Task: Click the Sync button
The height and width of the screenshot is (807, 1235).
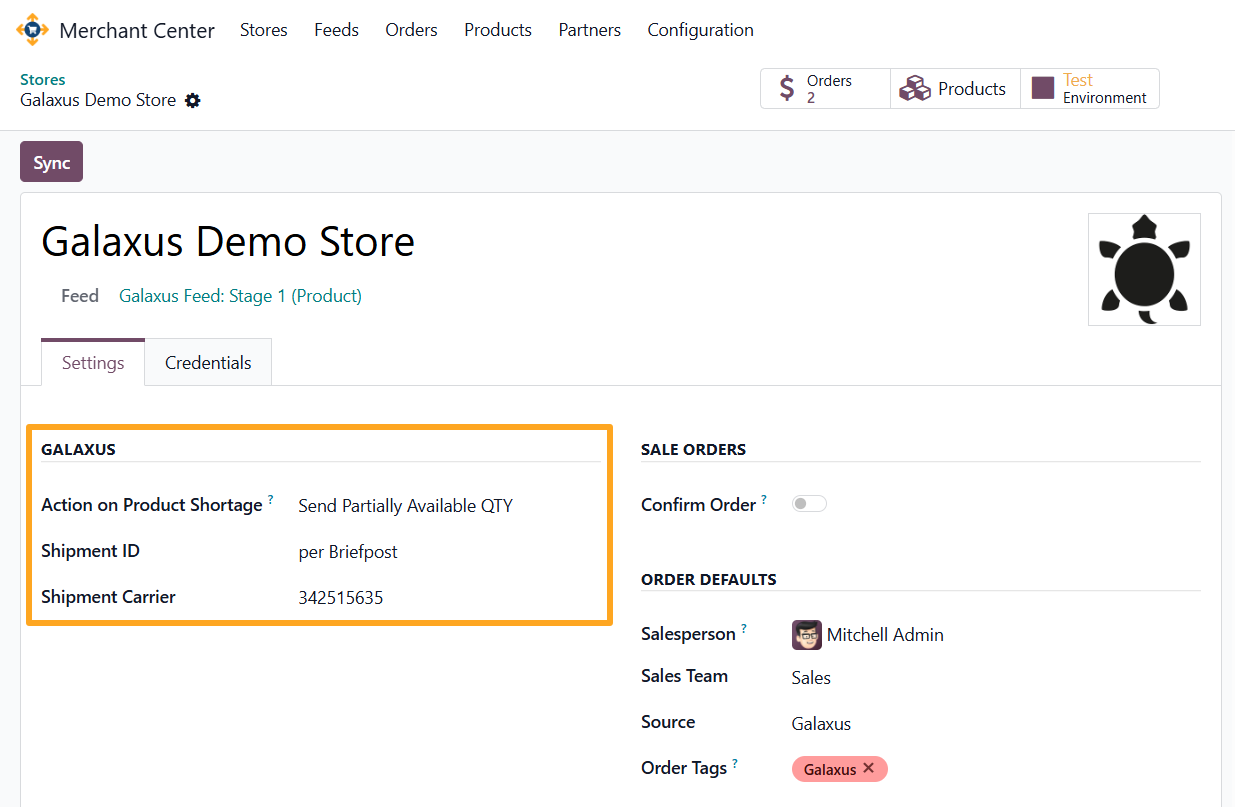Action: (51, 162)
